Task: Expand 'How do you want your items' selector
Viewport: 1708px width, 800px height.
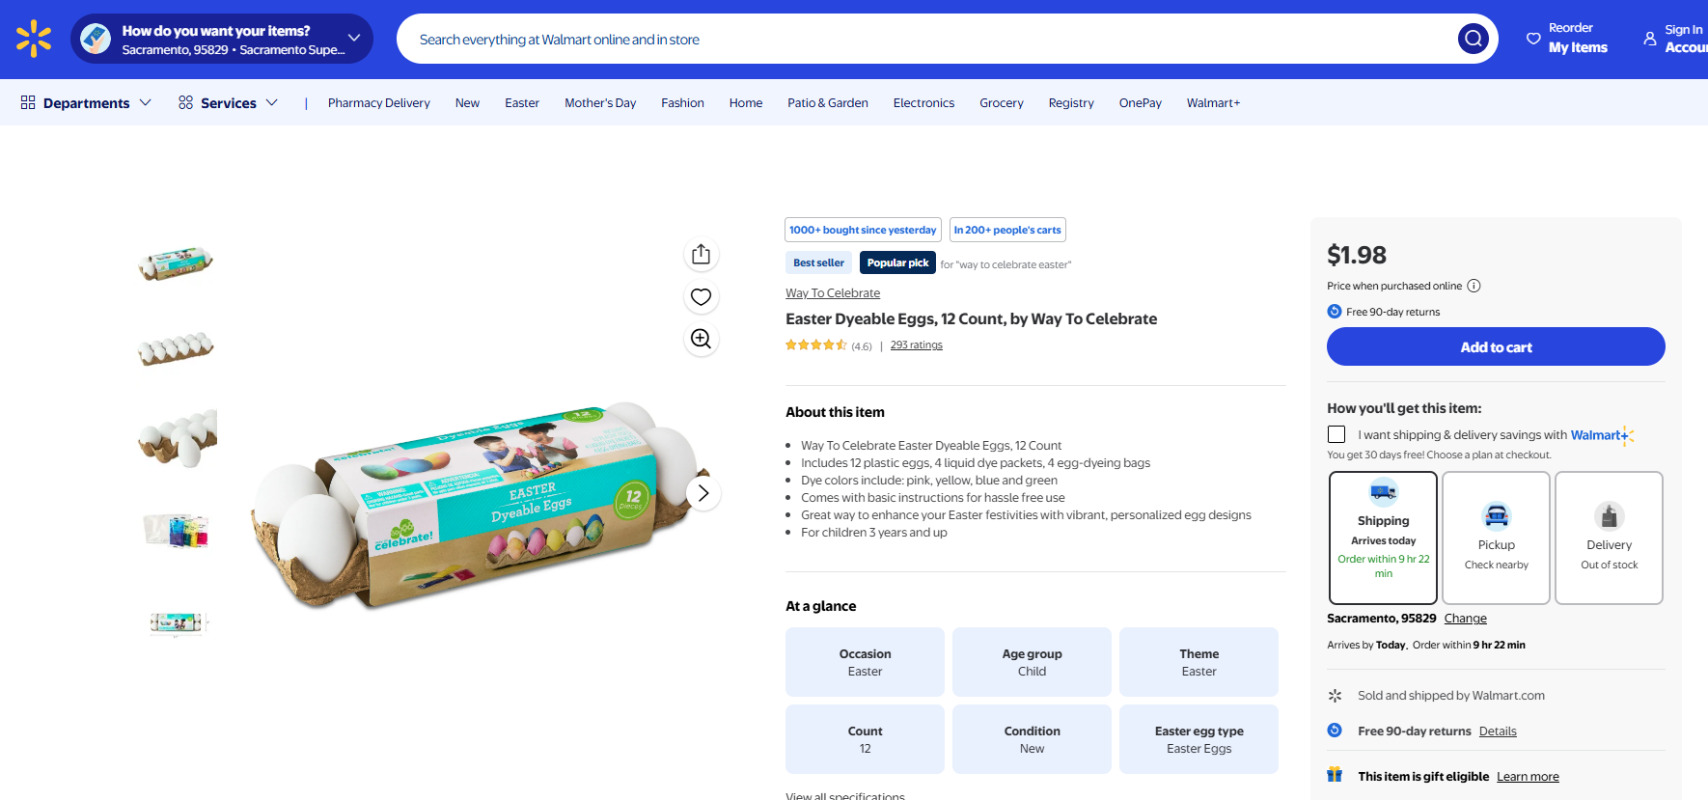Action: click(x=222, y=39)
